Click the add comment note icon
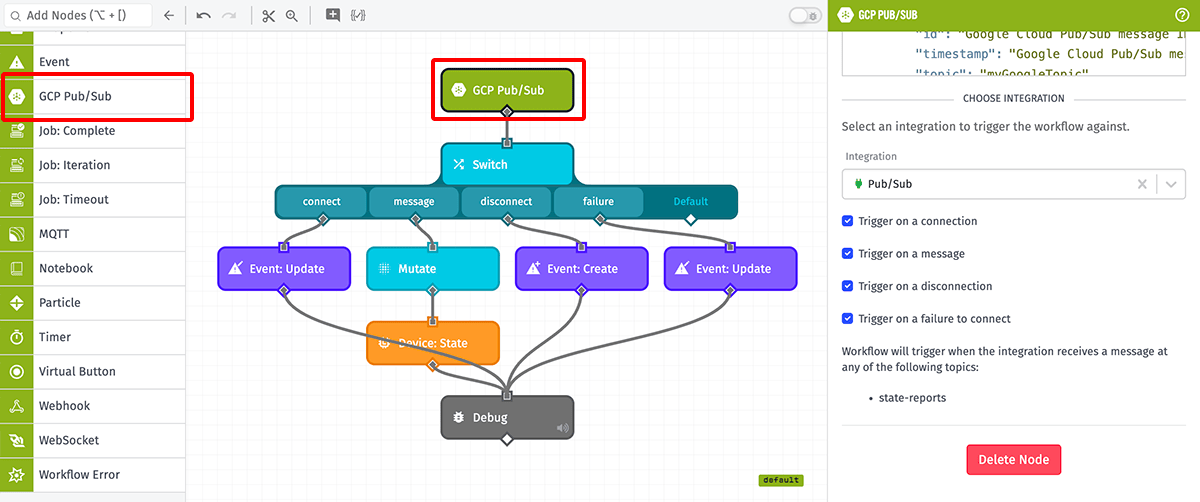Screen dimensions: 1200x502 click(x=332, y=15)
